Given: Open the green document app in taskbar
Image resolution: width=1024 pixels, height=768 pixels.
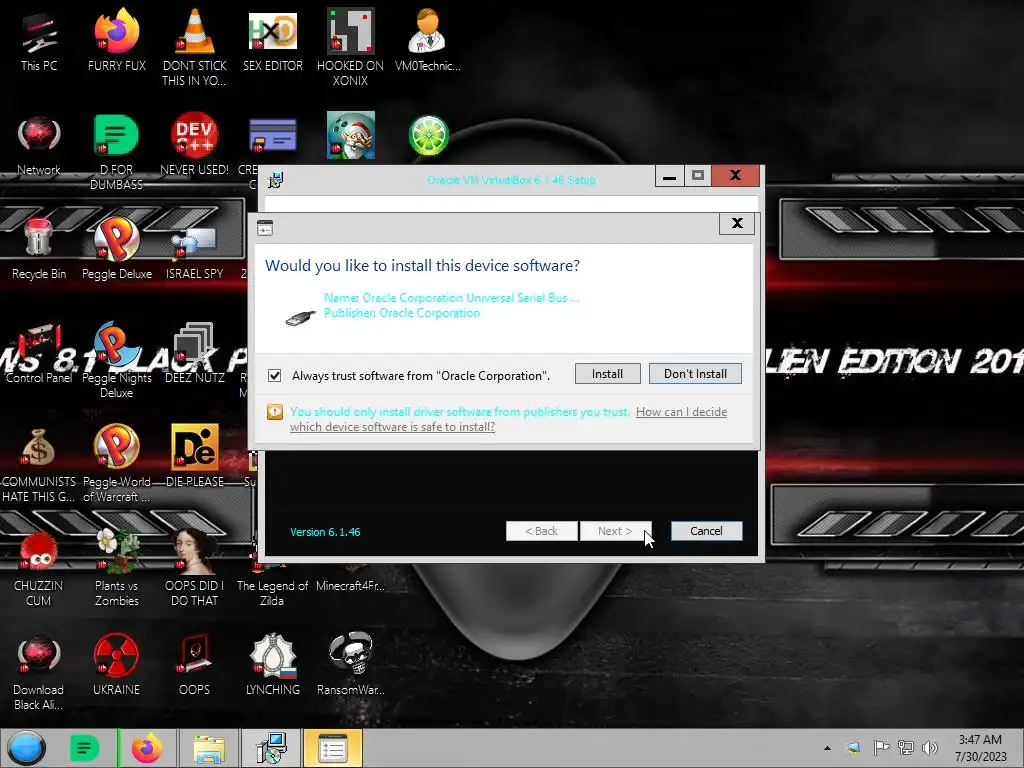Looking at the screenshot, I should [x=84, y=748].
